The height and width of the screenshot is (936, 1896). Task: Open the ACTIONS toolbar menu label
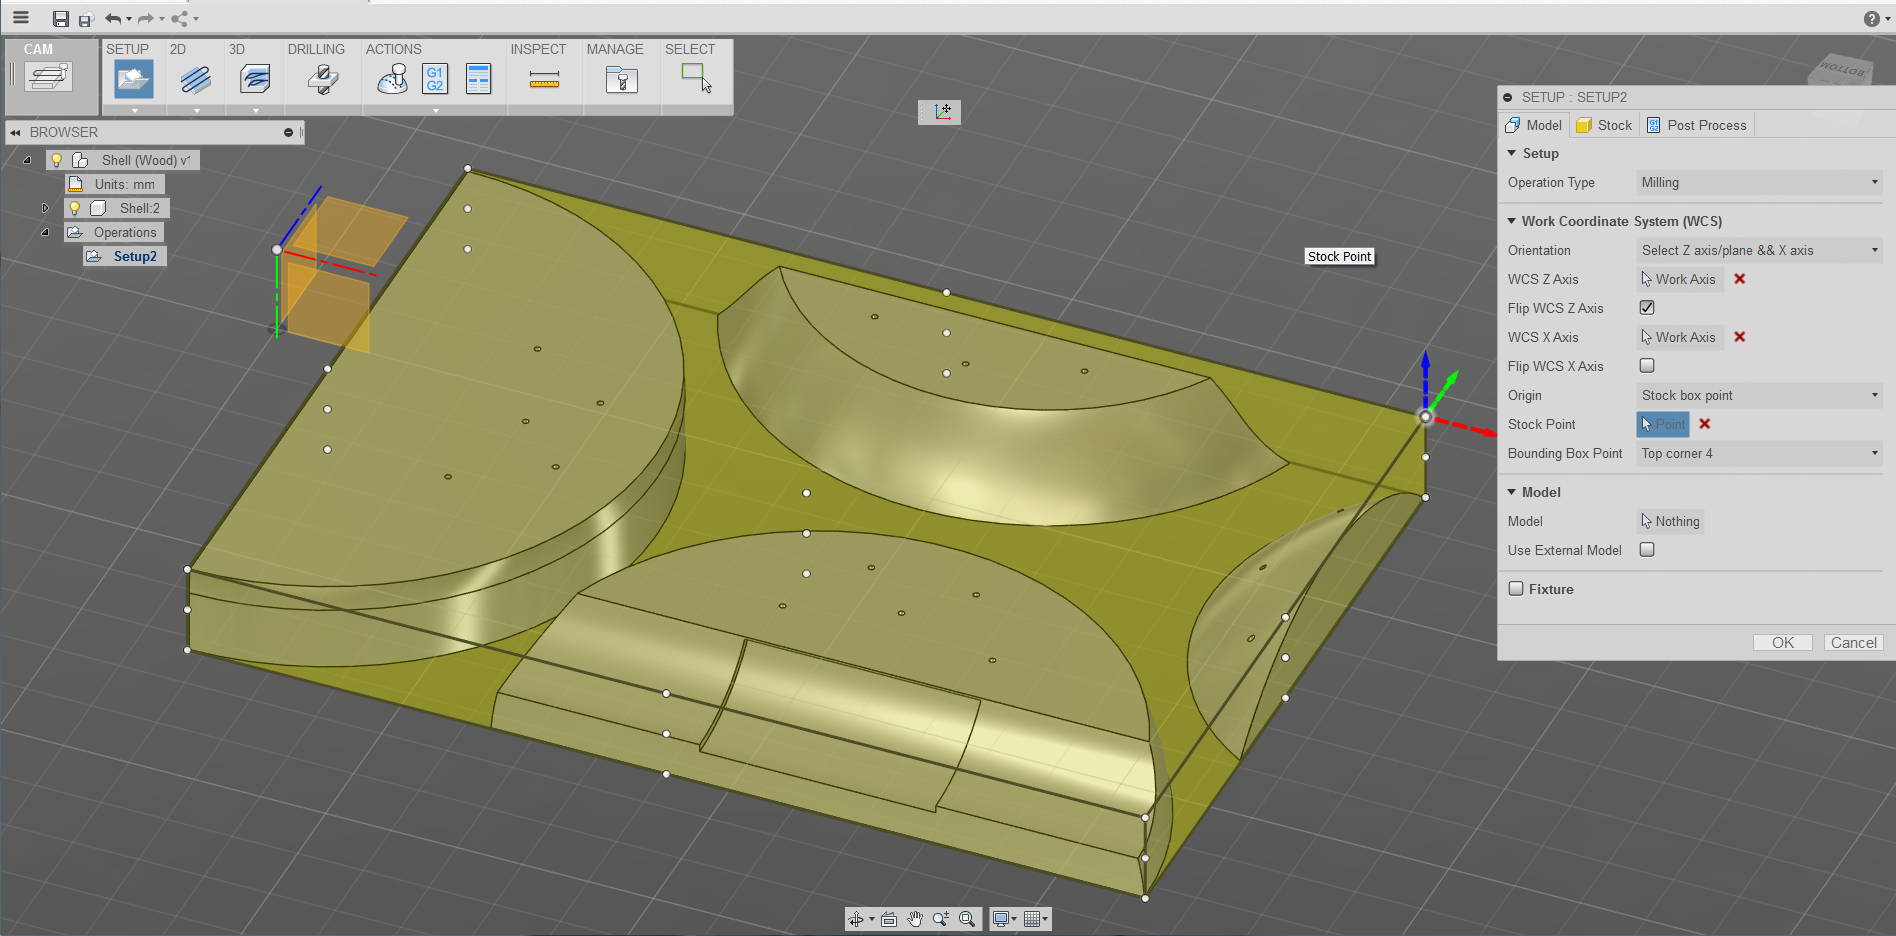click(x=393, y=49)
